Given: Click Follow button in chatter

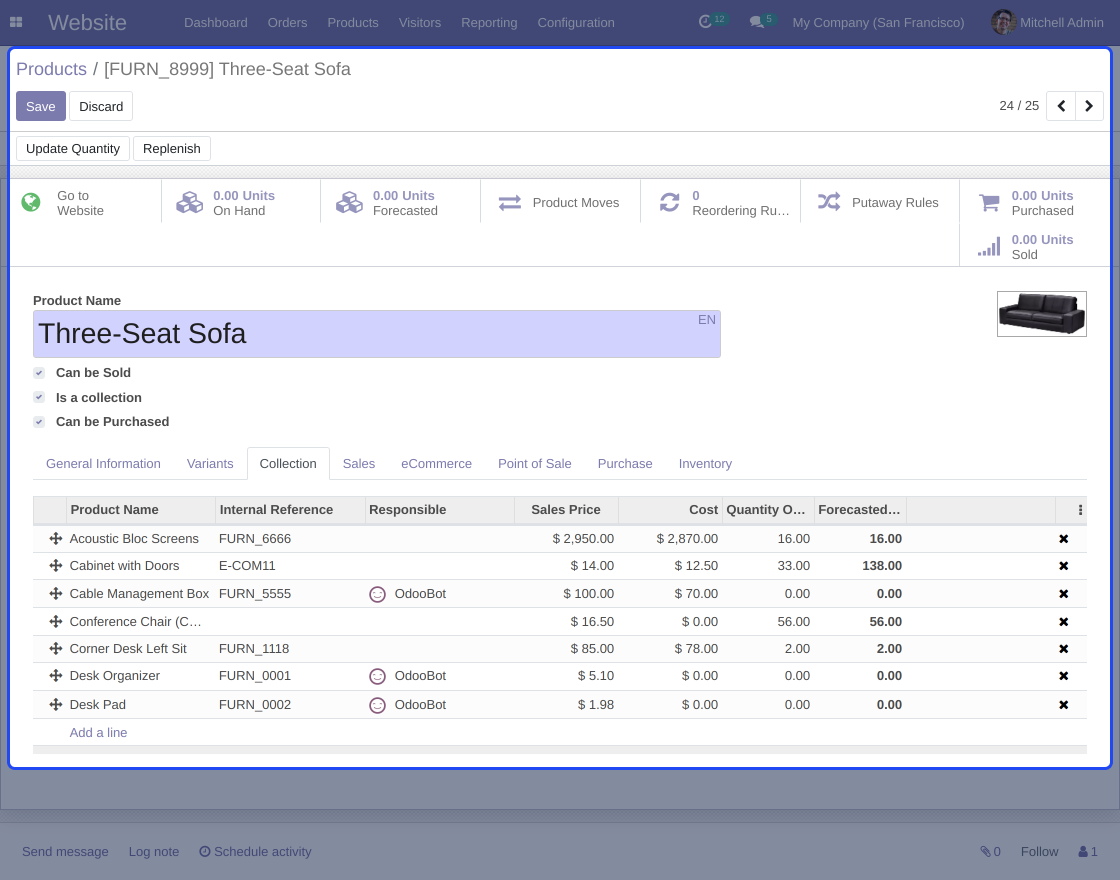Looking at the screenshot, I should (1039, 851).
